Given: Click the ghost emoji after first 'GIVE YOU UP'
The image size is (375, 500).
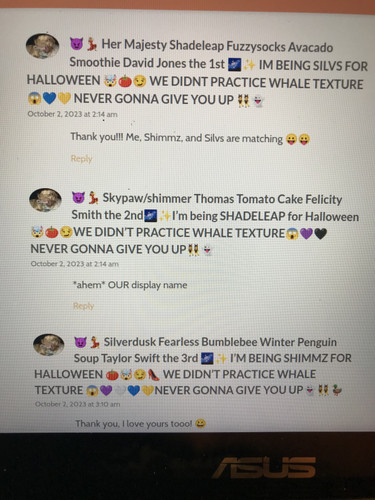Looking at the screenshot, I should (258, 100).
